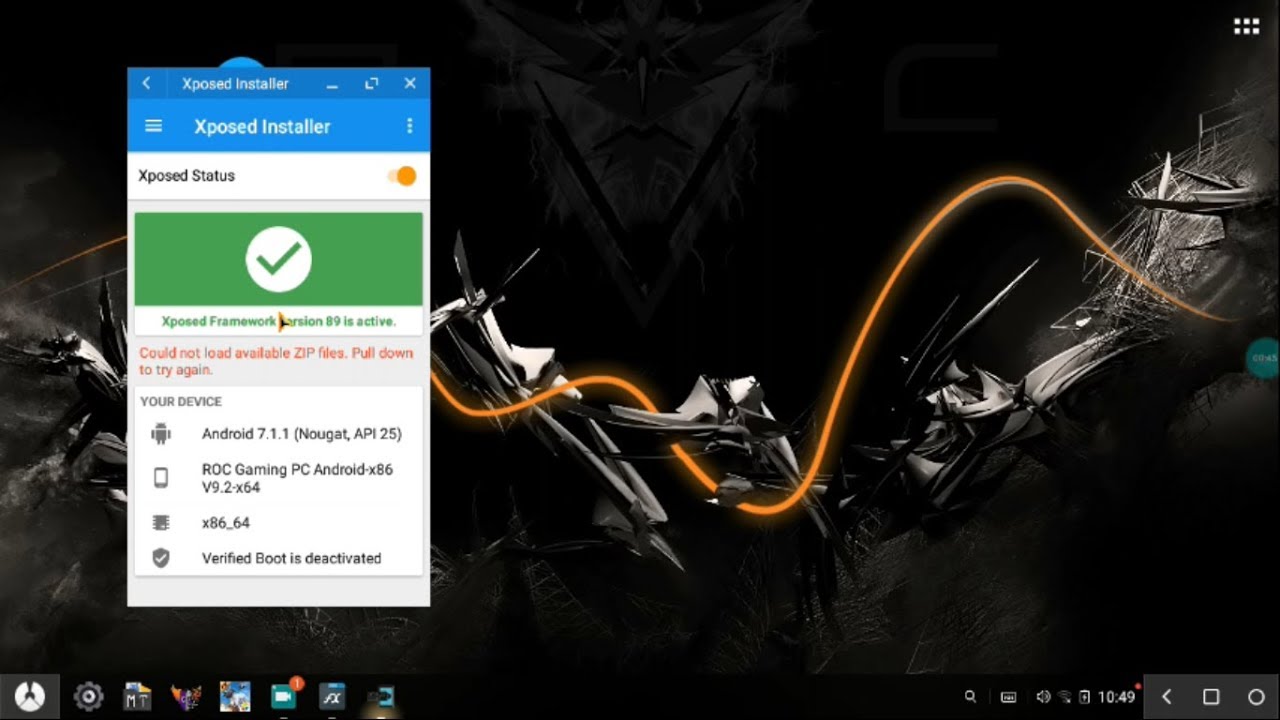Click the window back arrow beside Xposed Installer title
Image resolution: width=1280 pixels, height=720 pixels.
[x=146, y=84]
